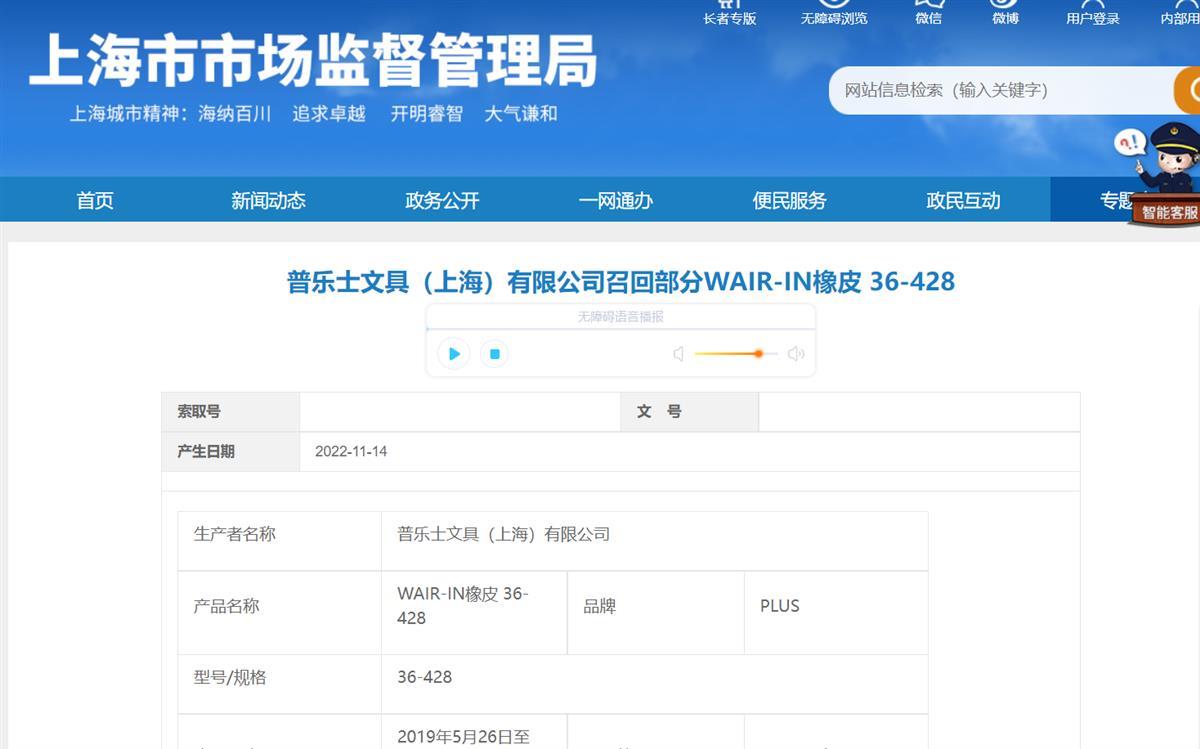
Task: Open the 微信 WeChat link
Action: click(x=928, y=13)
